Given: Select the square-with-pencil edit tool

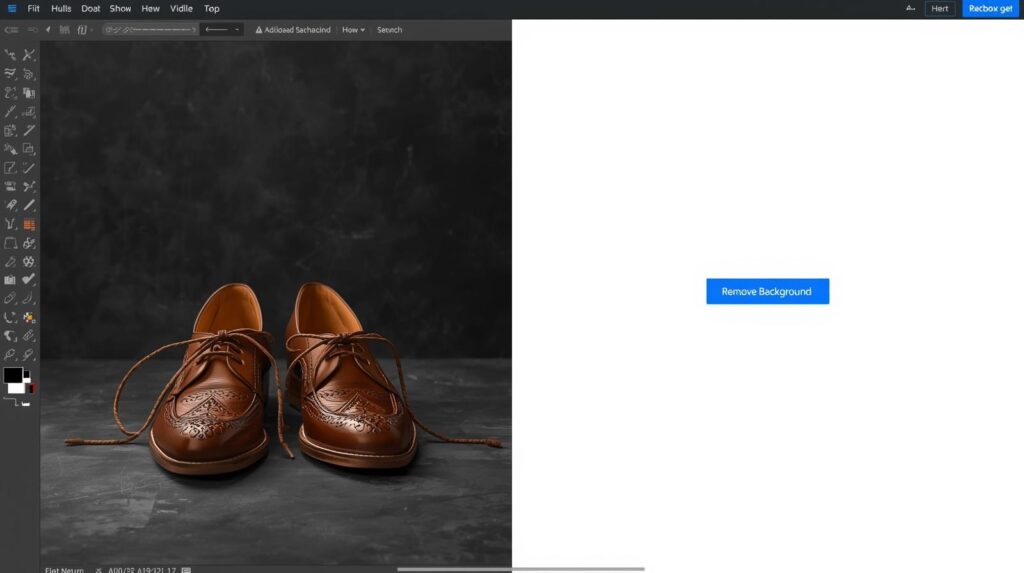Looking at the screenshot, I should pyautogui.click(x=10, y=168).
